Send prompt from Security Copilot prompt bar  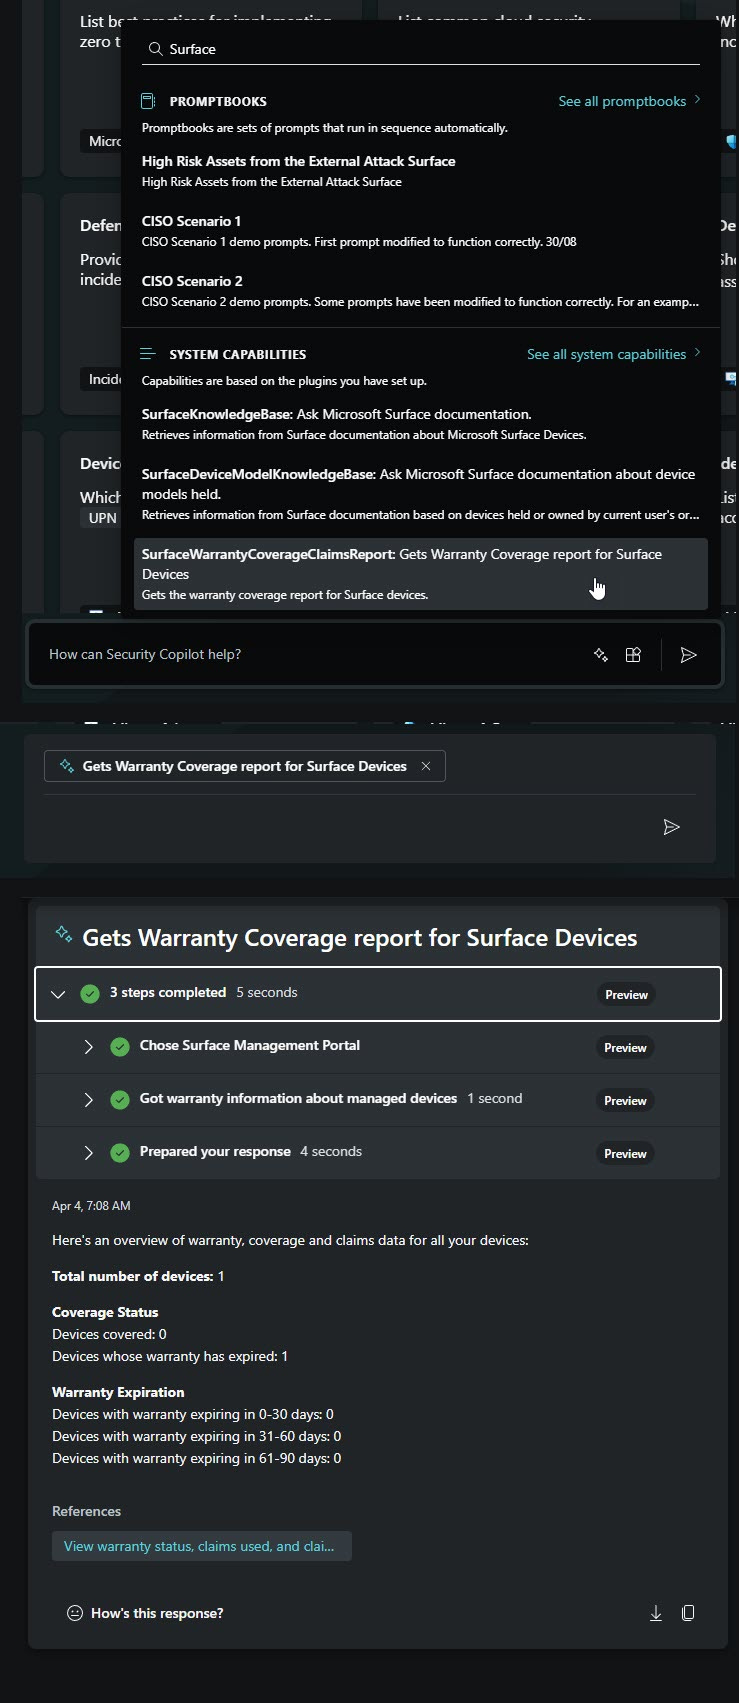pyautogui.click(x=688, y=655)
